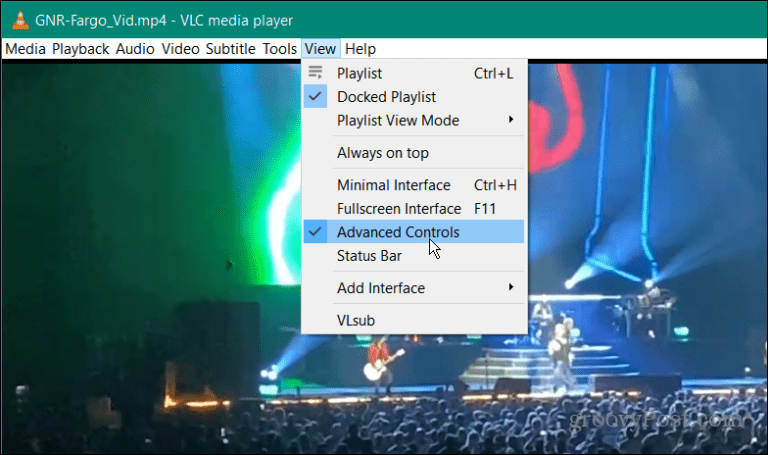Uncheck the Docked Playlist option
The width and height of the screenshot is (768, 455).
pos(414,97)
